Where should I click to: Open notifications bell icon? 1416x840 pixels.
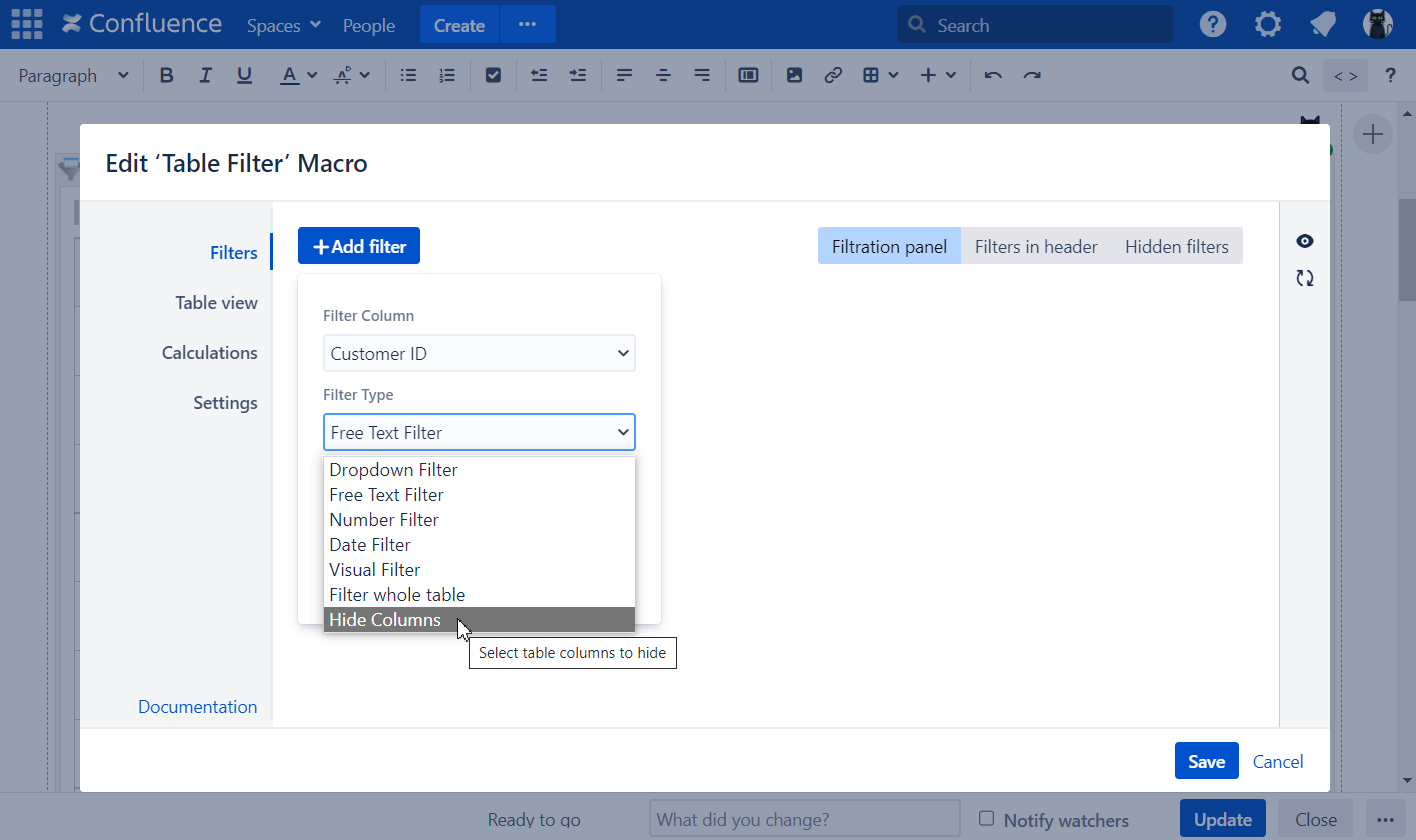(1323, 25)
